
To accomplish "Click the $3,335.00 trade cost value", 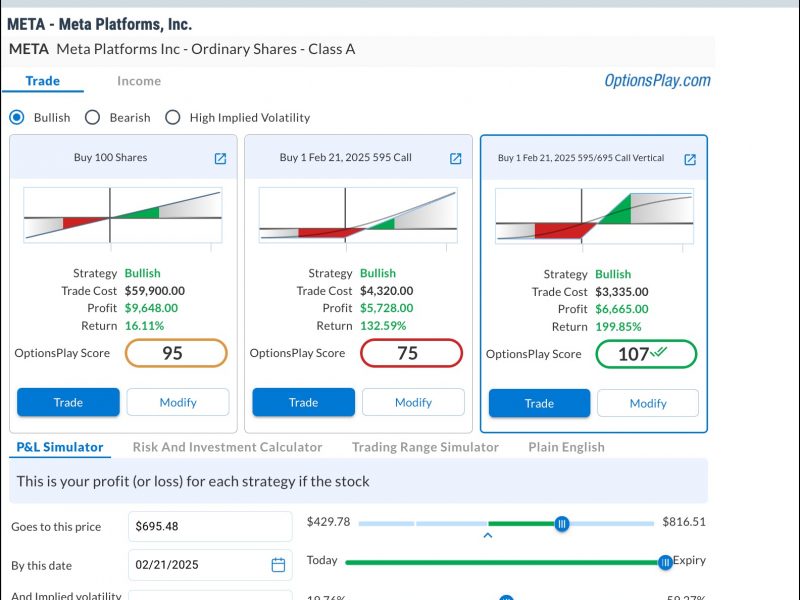I will (x=622, y=292).
